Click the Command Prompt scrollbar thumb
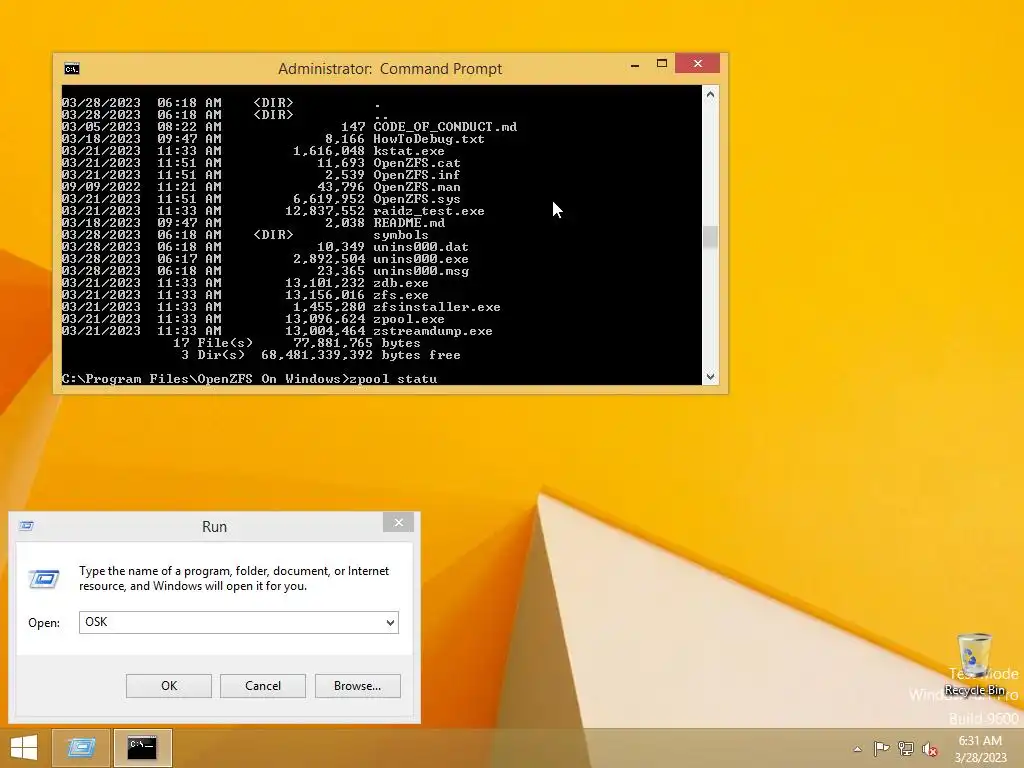This screenshot has height=768, width=1024. click(711, 236)
